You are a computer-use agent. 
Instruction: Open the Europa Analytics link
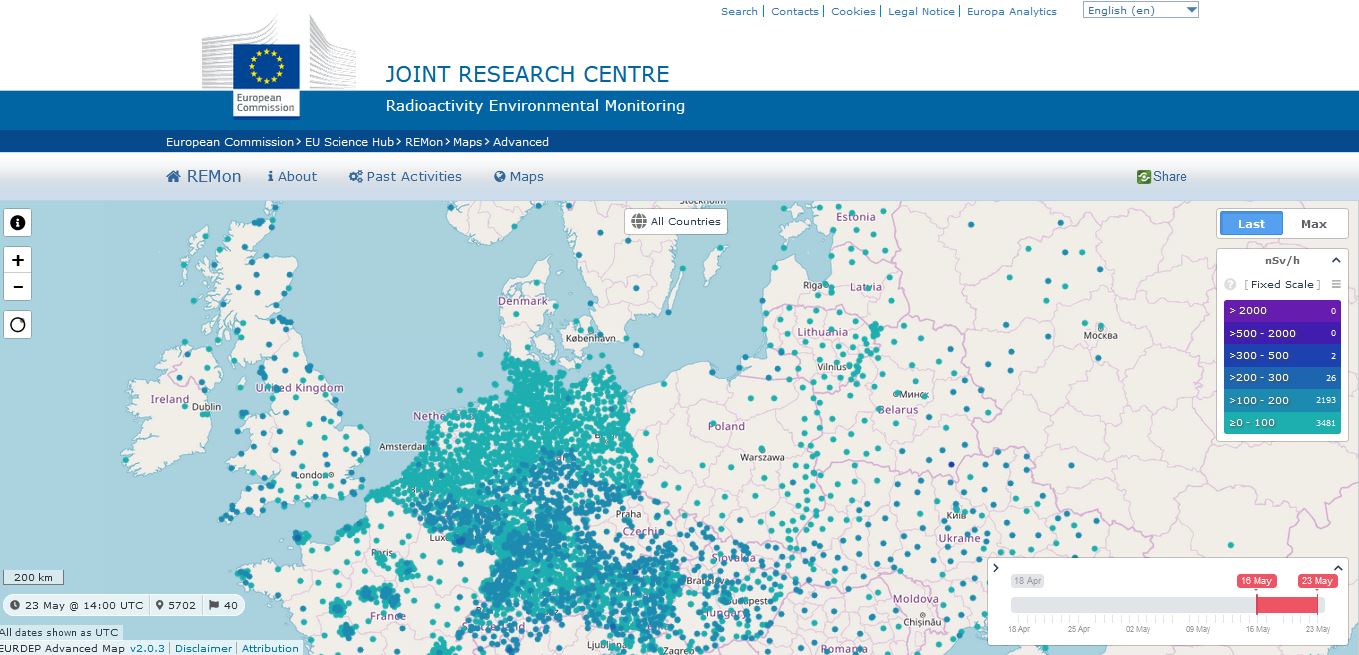click(1012, 11)
